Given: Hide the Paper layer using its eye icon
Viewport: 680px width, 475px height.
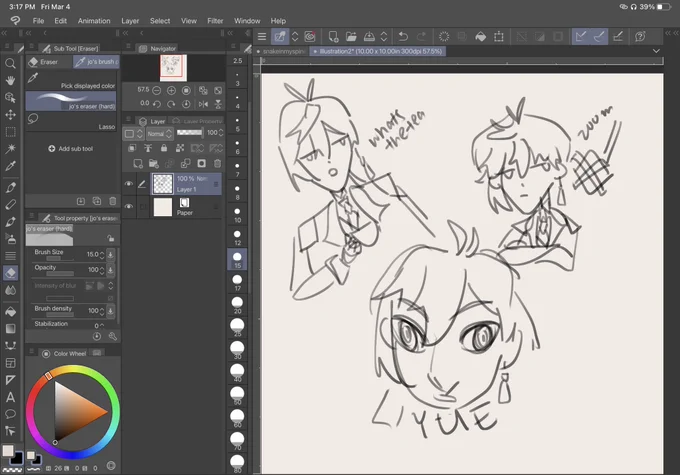Looking at the screenshot, I should tap(129, 206).
